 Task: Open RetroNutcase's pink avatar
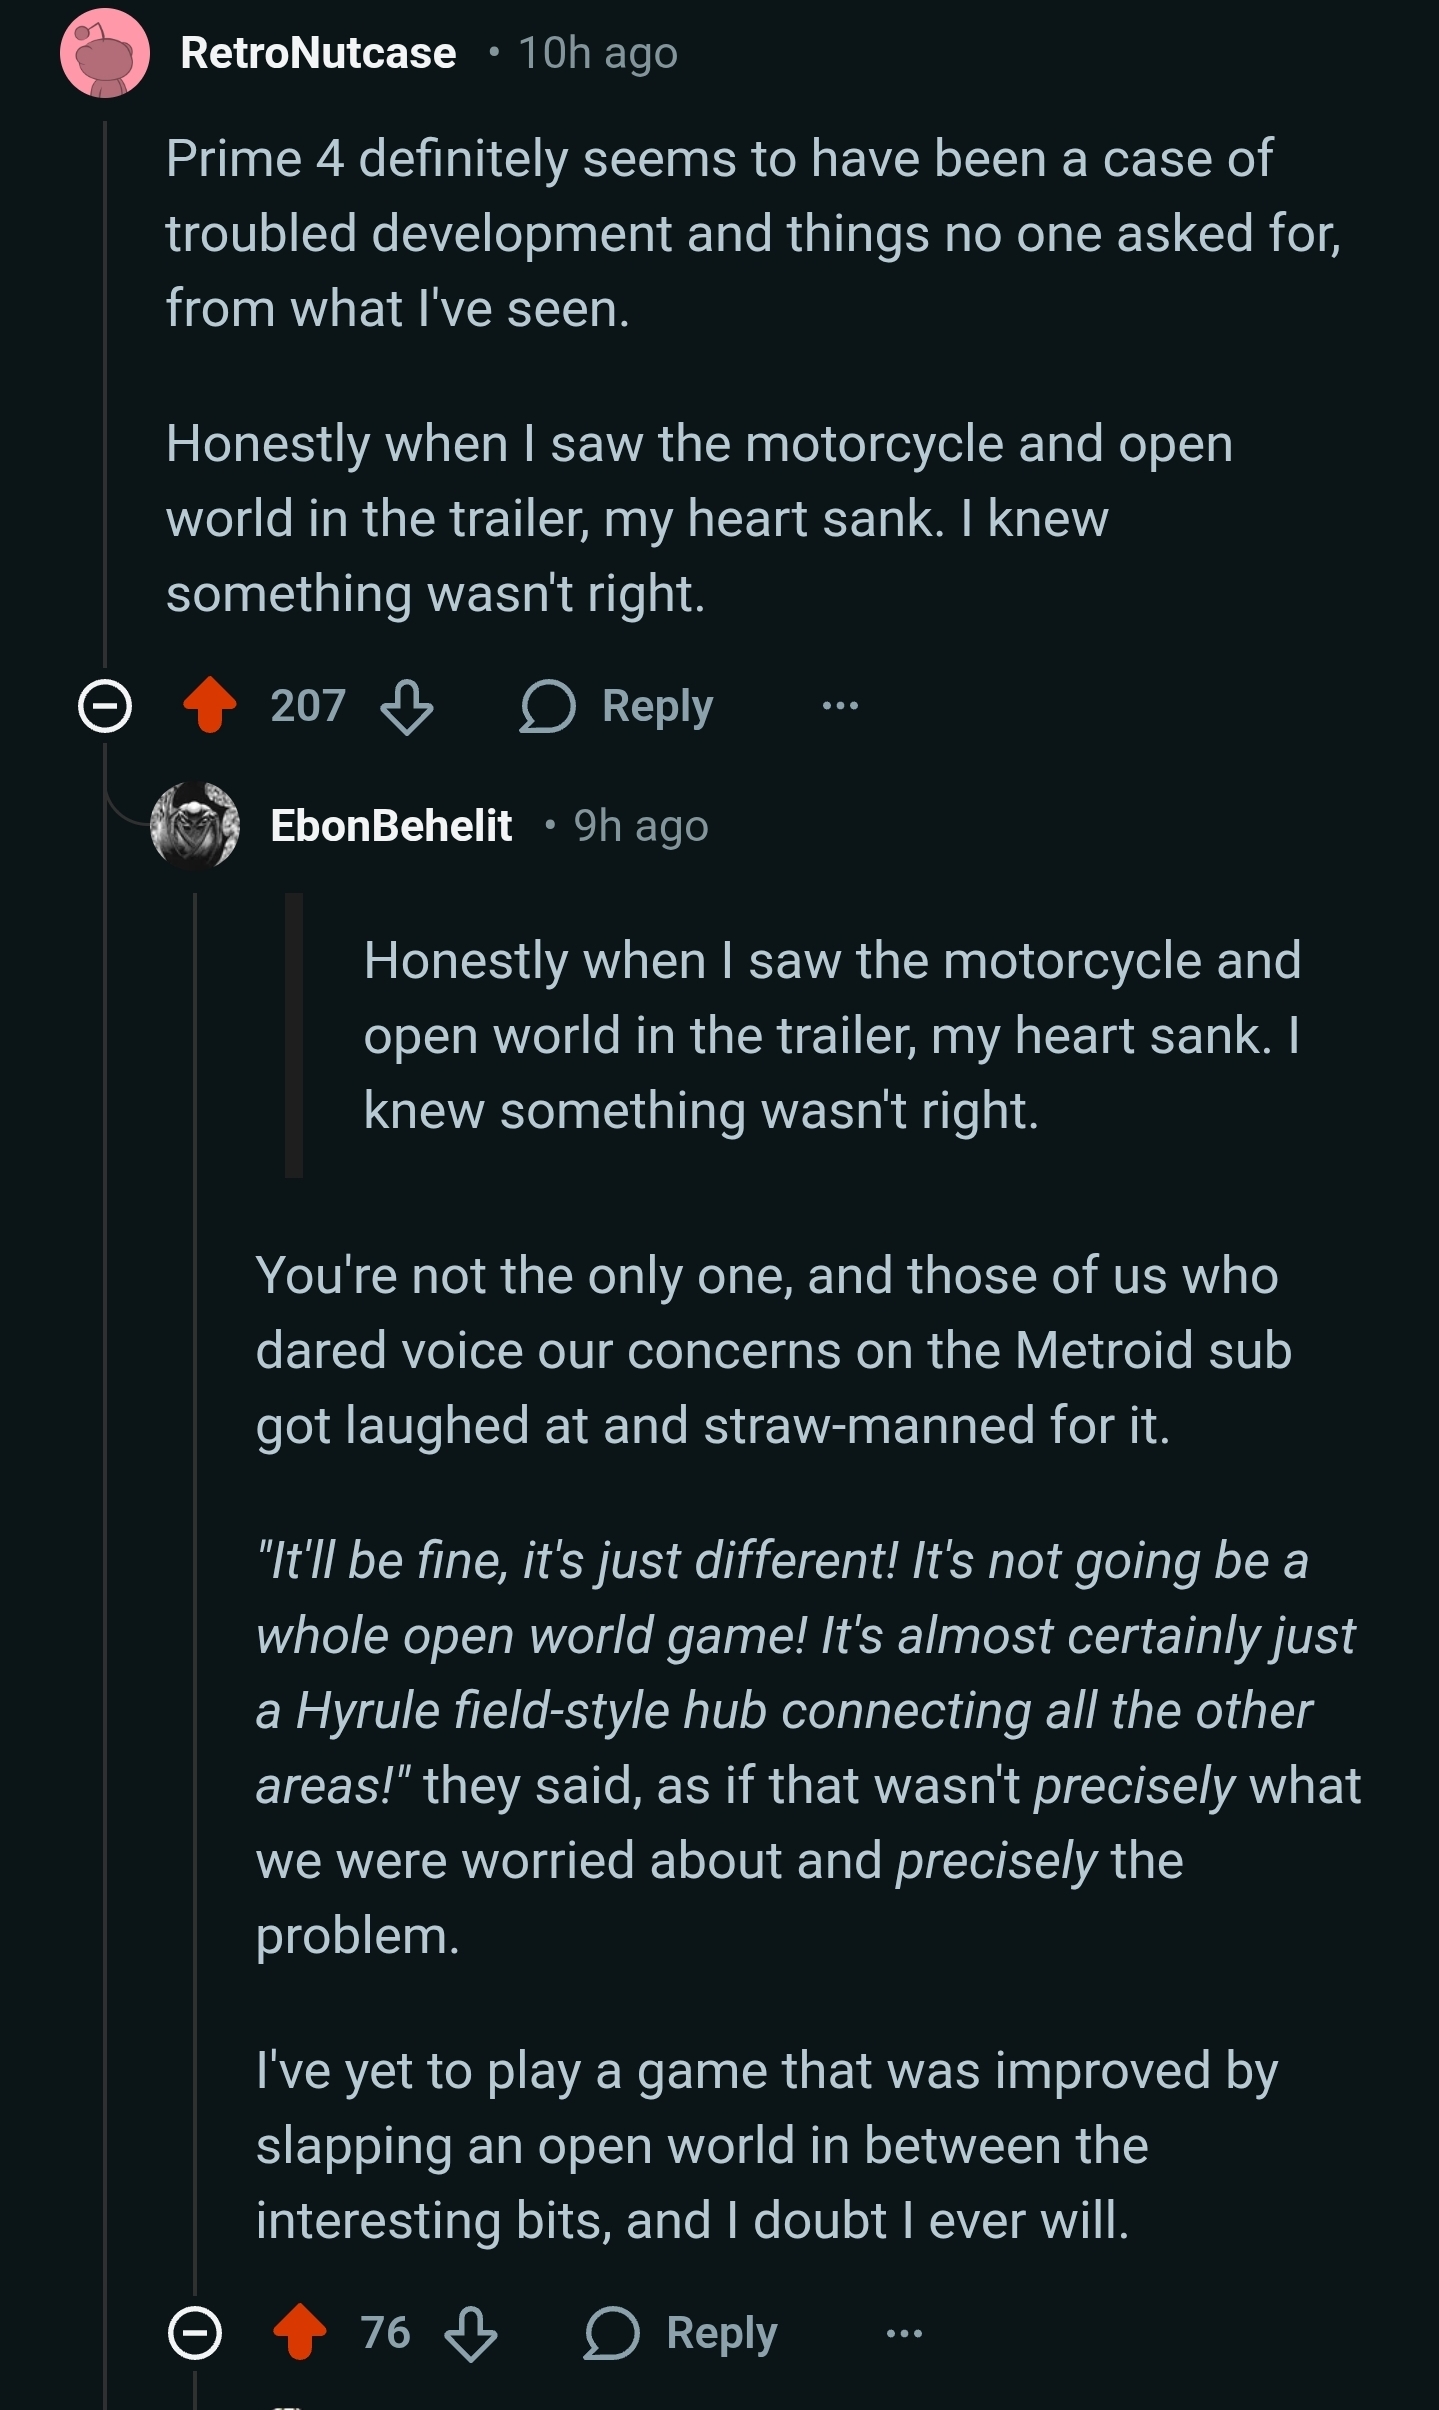pyautogui.click(x=105, y=54)
